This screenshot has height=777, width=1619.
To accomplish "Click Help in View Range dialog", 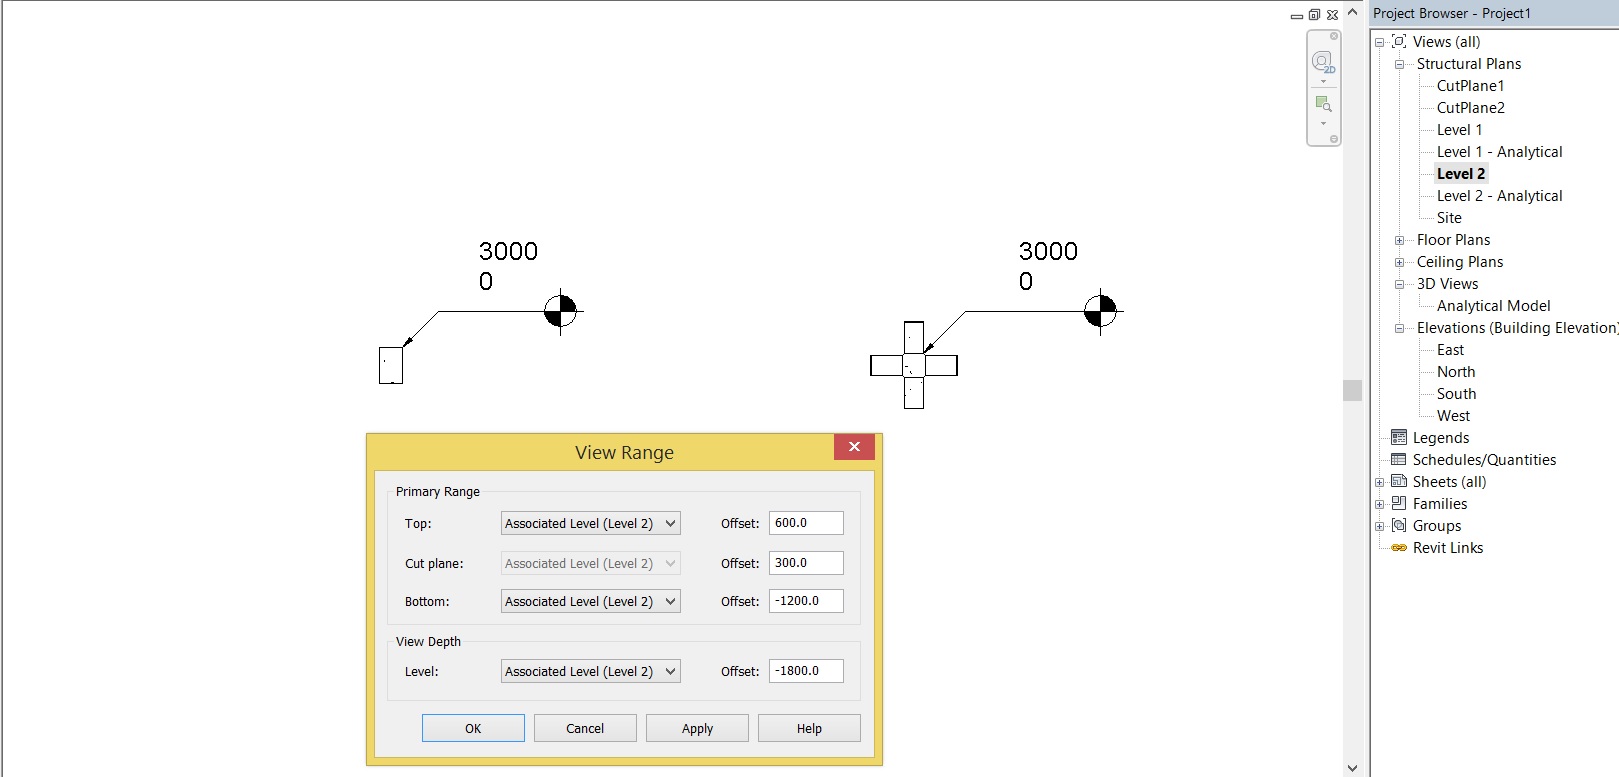I will click(809, 728).
